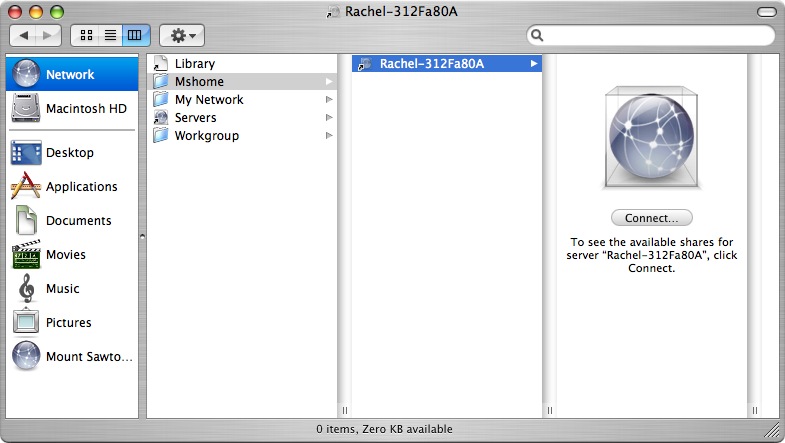Expand Servers with its arrow
Screen dimensions: 785x443
point(329,117)
